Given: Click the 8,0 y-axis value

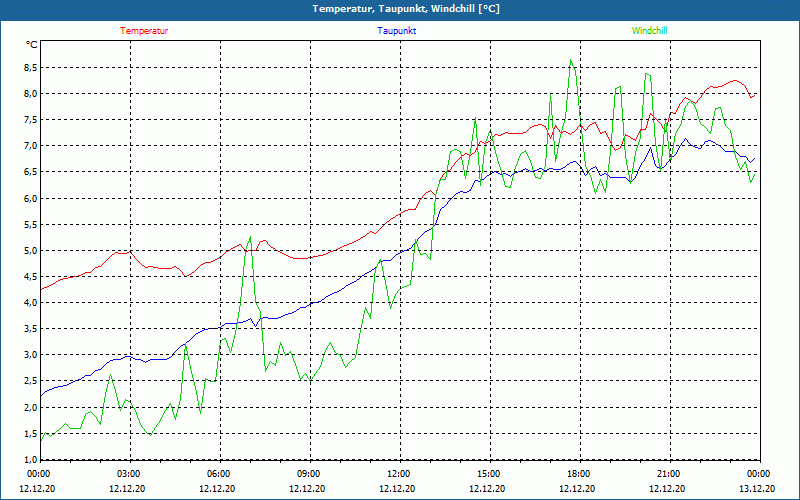Looking at the screenshot, I should 31,93.
